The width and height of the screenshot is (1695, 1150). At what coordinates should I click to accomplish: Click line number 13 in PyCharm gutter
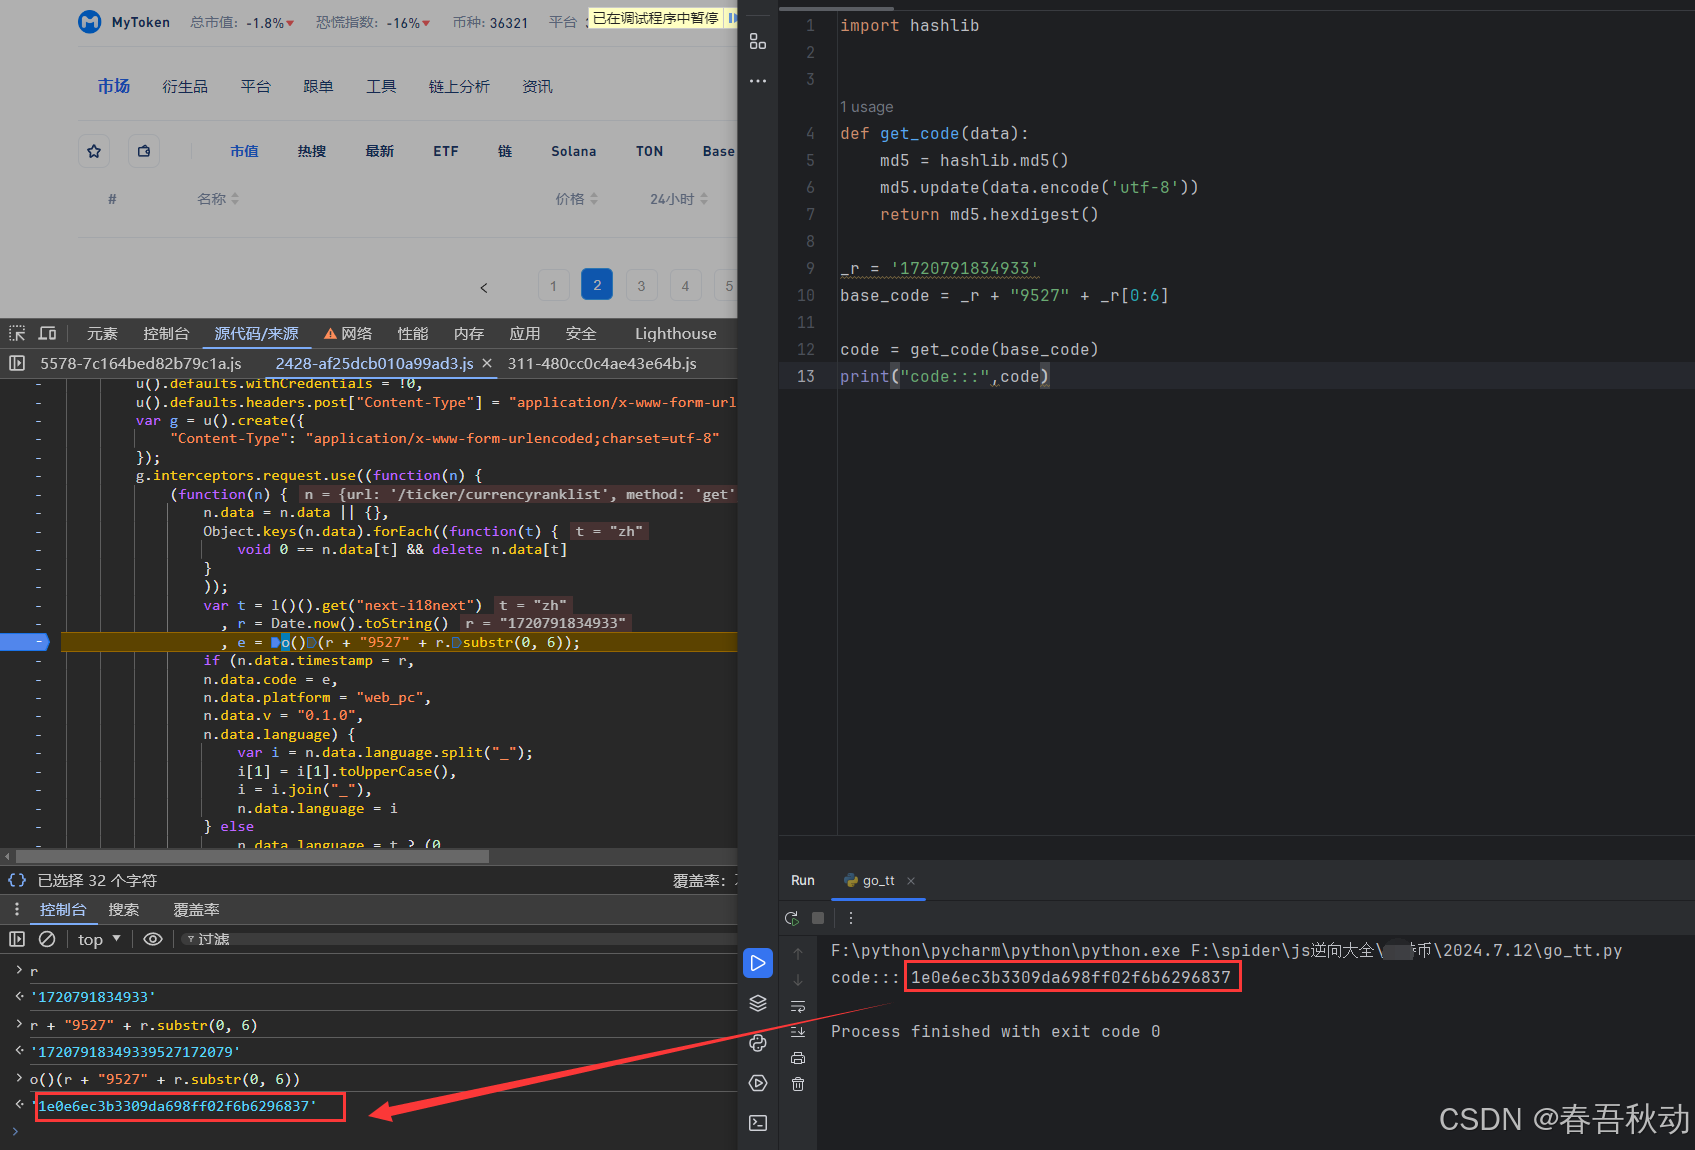(x=806, y=376)
